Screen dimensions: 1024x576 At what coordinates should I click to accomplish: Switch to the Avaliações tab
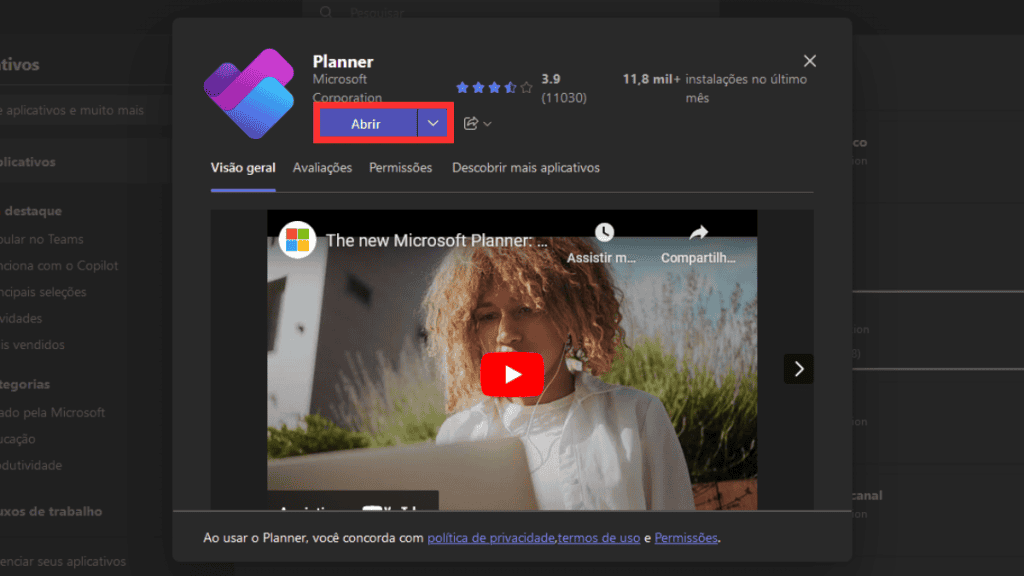point(322,168)
